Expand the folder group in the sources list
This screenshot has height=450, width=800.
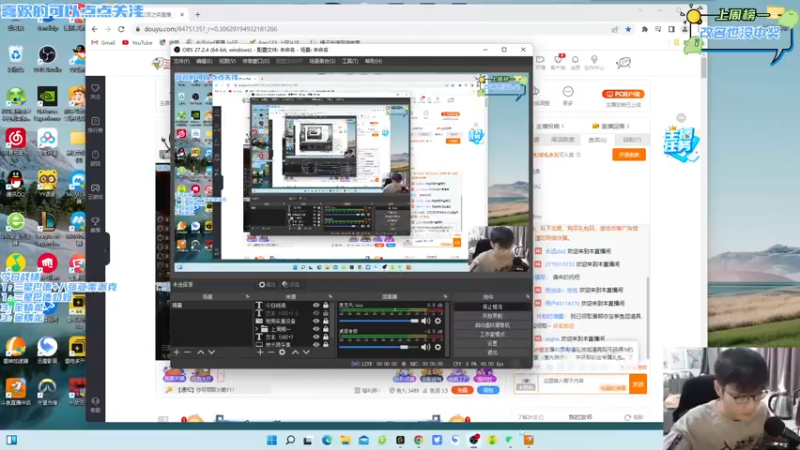click(x=257, y=329)
